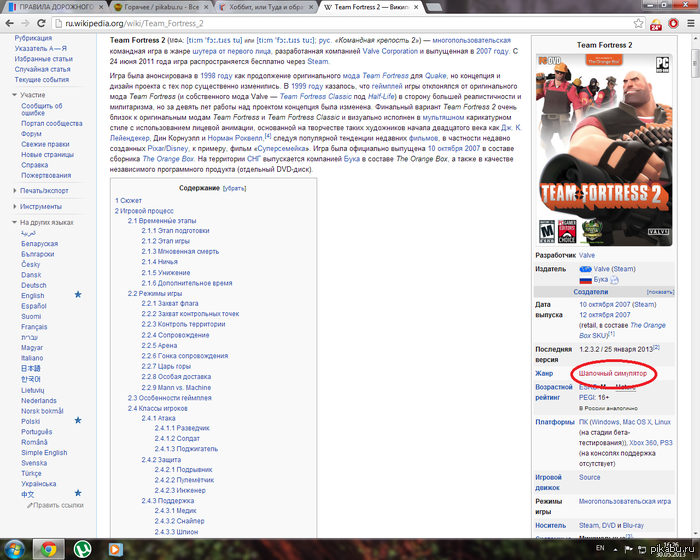Image resolution: width=700 pixels, height=560 pixels.
Task: Reload the page with refresh icon
Action: click(x=41, y=23)
